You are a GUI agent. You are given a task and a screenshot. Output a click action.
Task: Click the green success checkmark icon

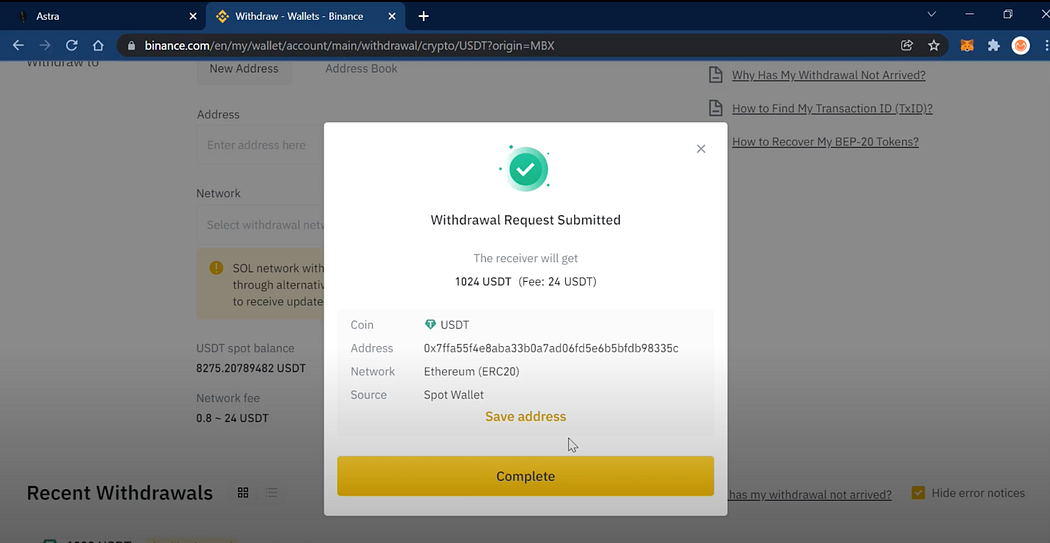click(x=525, y=169)
